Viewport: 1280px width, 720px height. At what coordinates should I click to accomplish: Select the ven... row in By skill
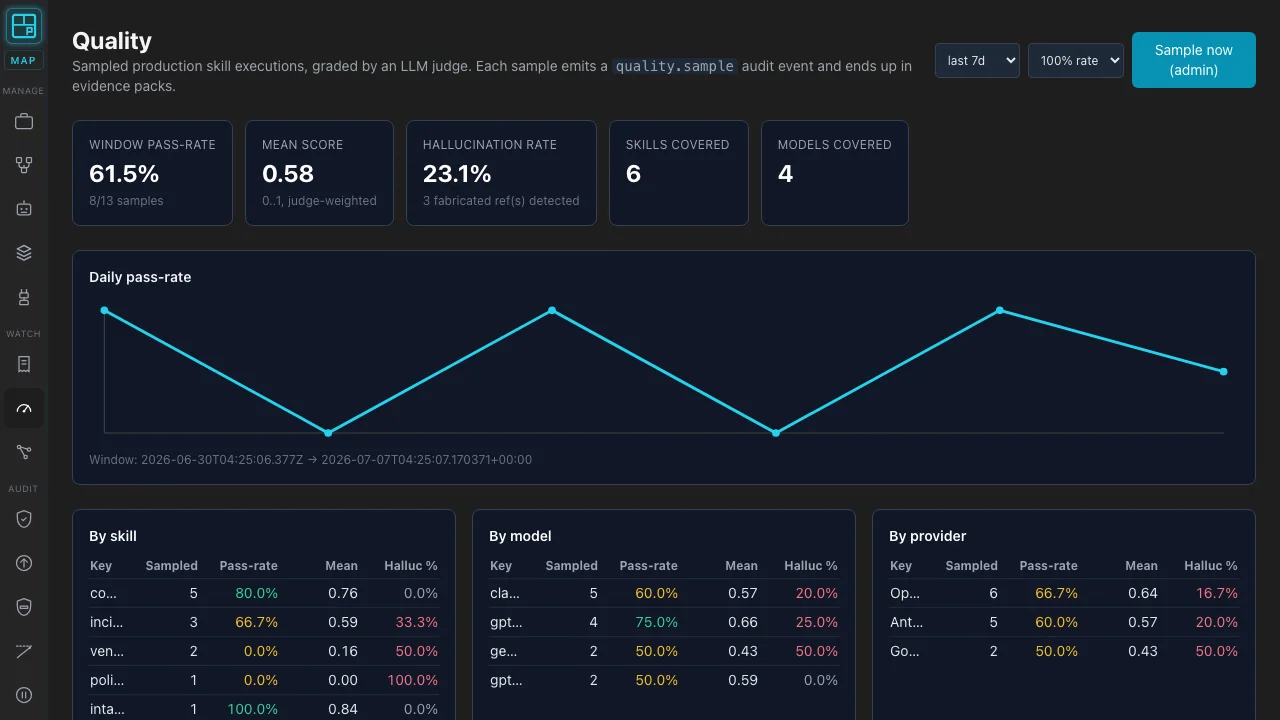click(x=264, y=651)
